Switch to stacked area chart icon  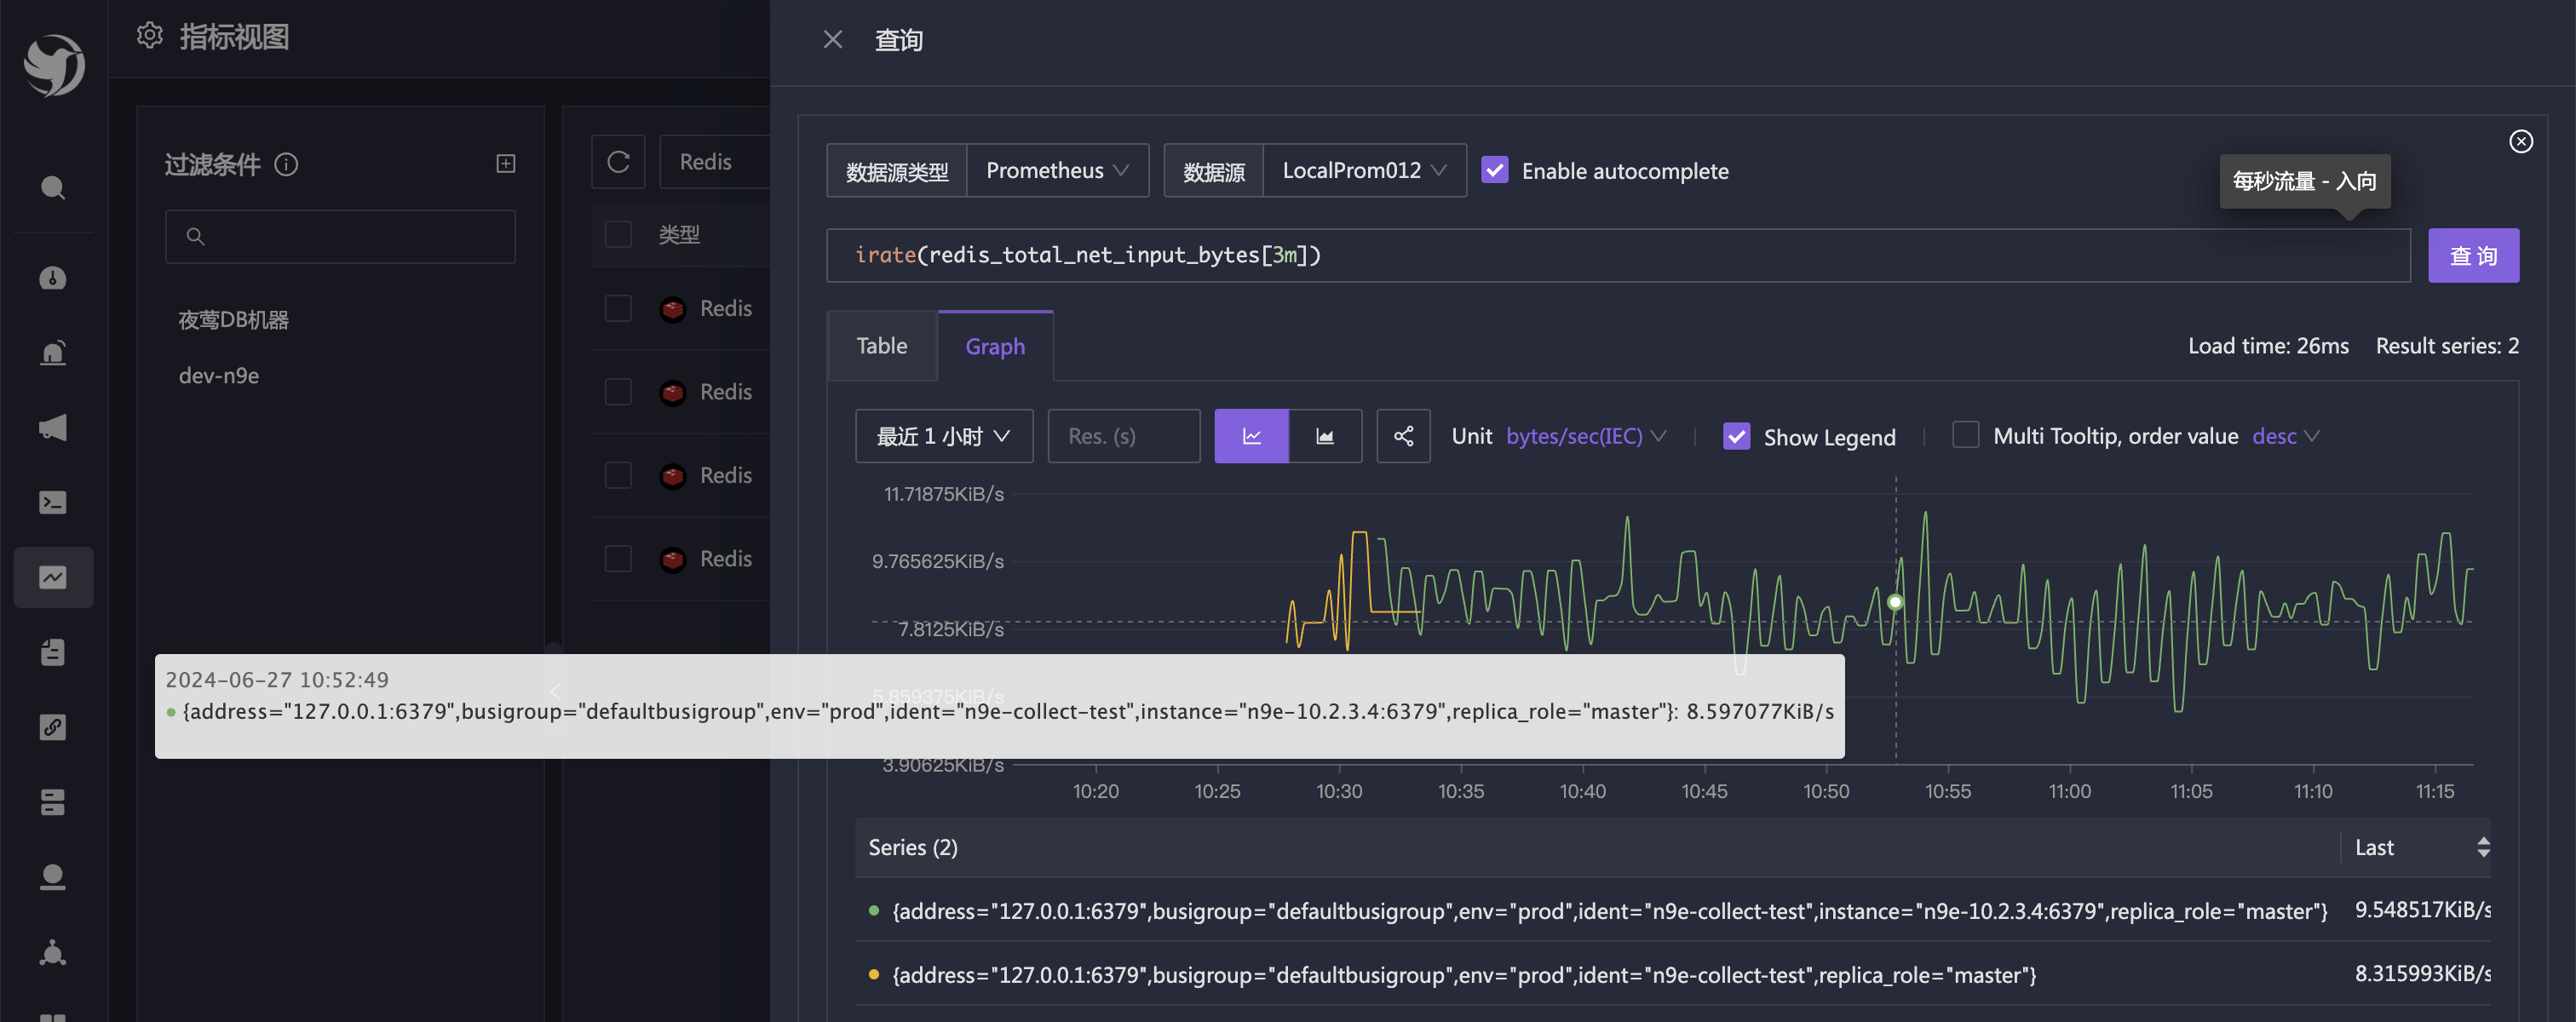[1325, 436]
